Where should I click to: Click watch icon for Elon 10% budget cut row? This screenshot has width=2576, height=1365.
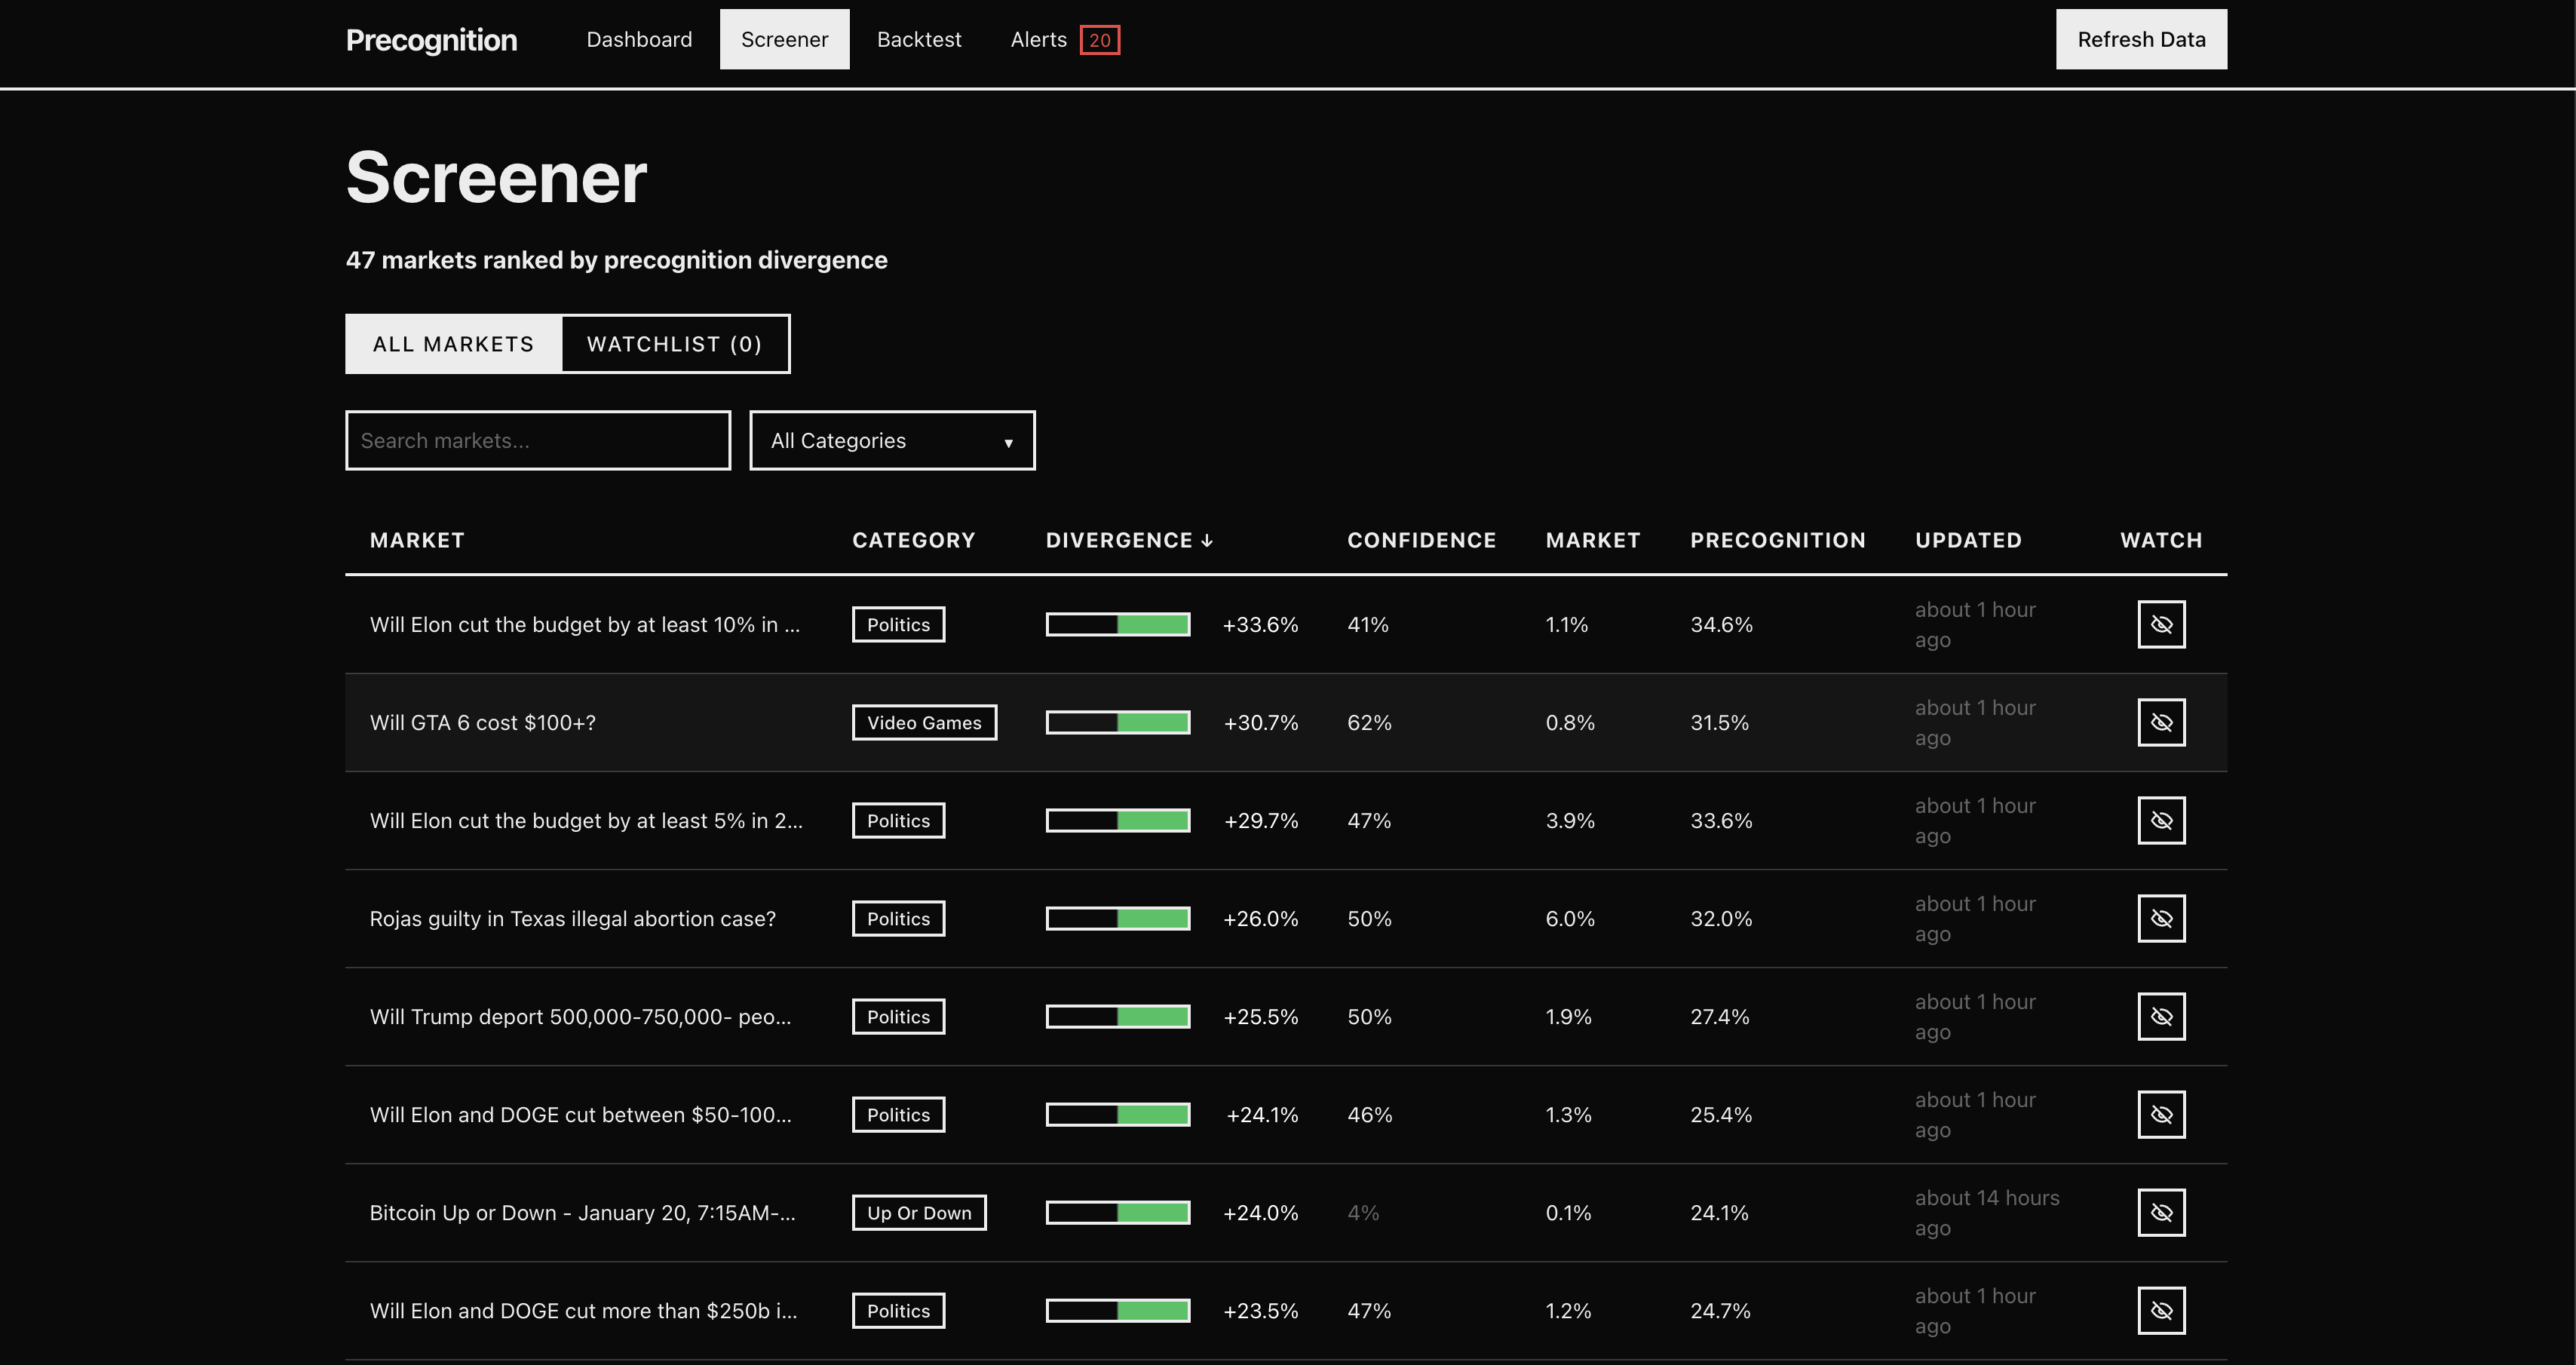click(x=2161, y=624)
